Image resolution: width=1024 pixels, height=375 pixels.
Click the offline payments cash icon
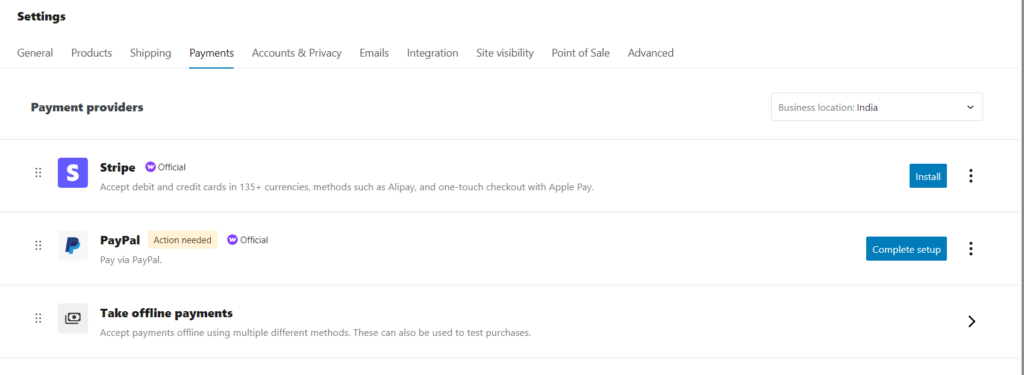pos(72,318)
